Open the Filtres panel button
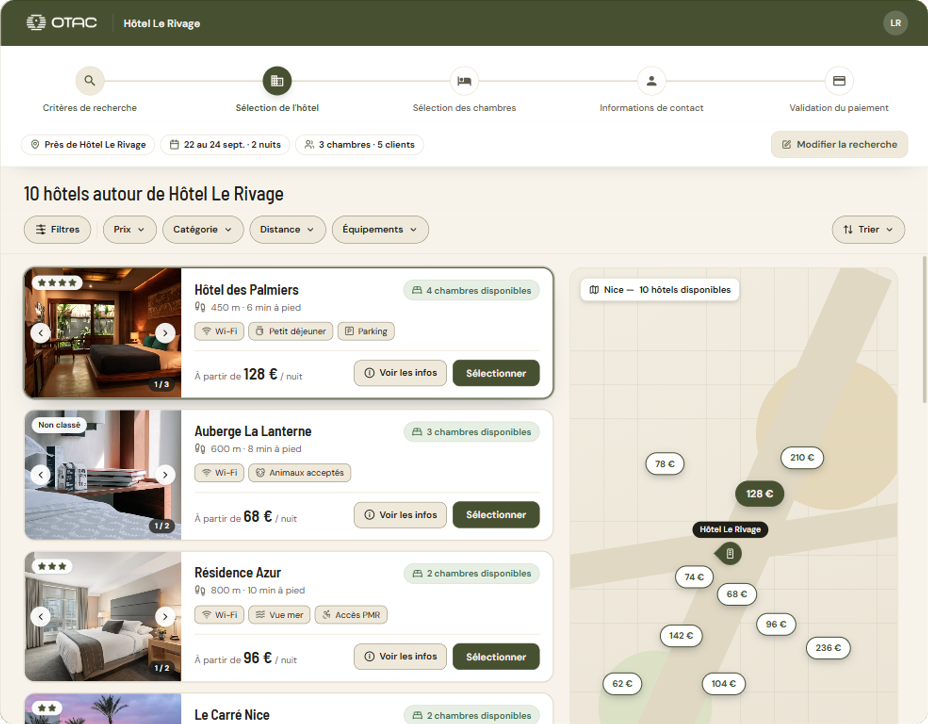This screenshot has height=724, width=928. [57, 230]
